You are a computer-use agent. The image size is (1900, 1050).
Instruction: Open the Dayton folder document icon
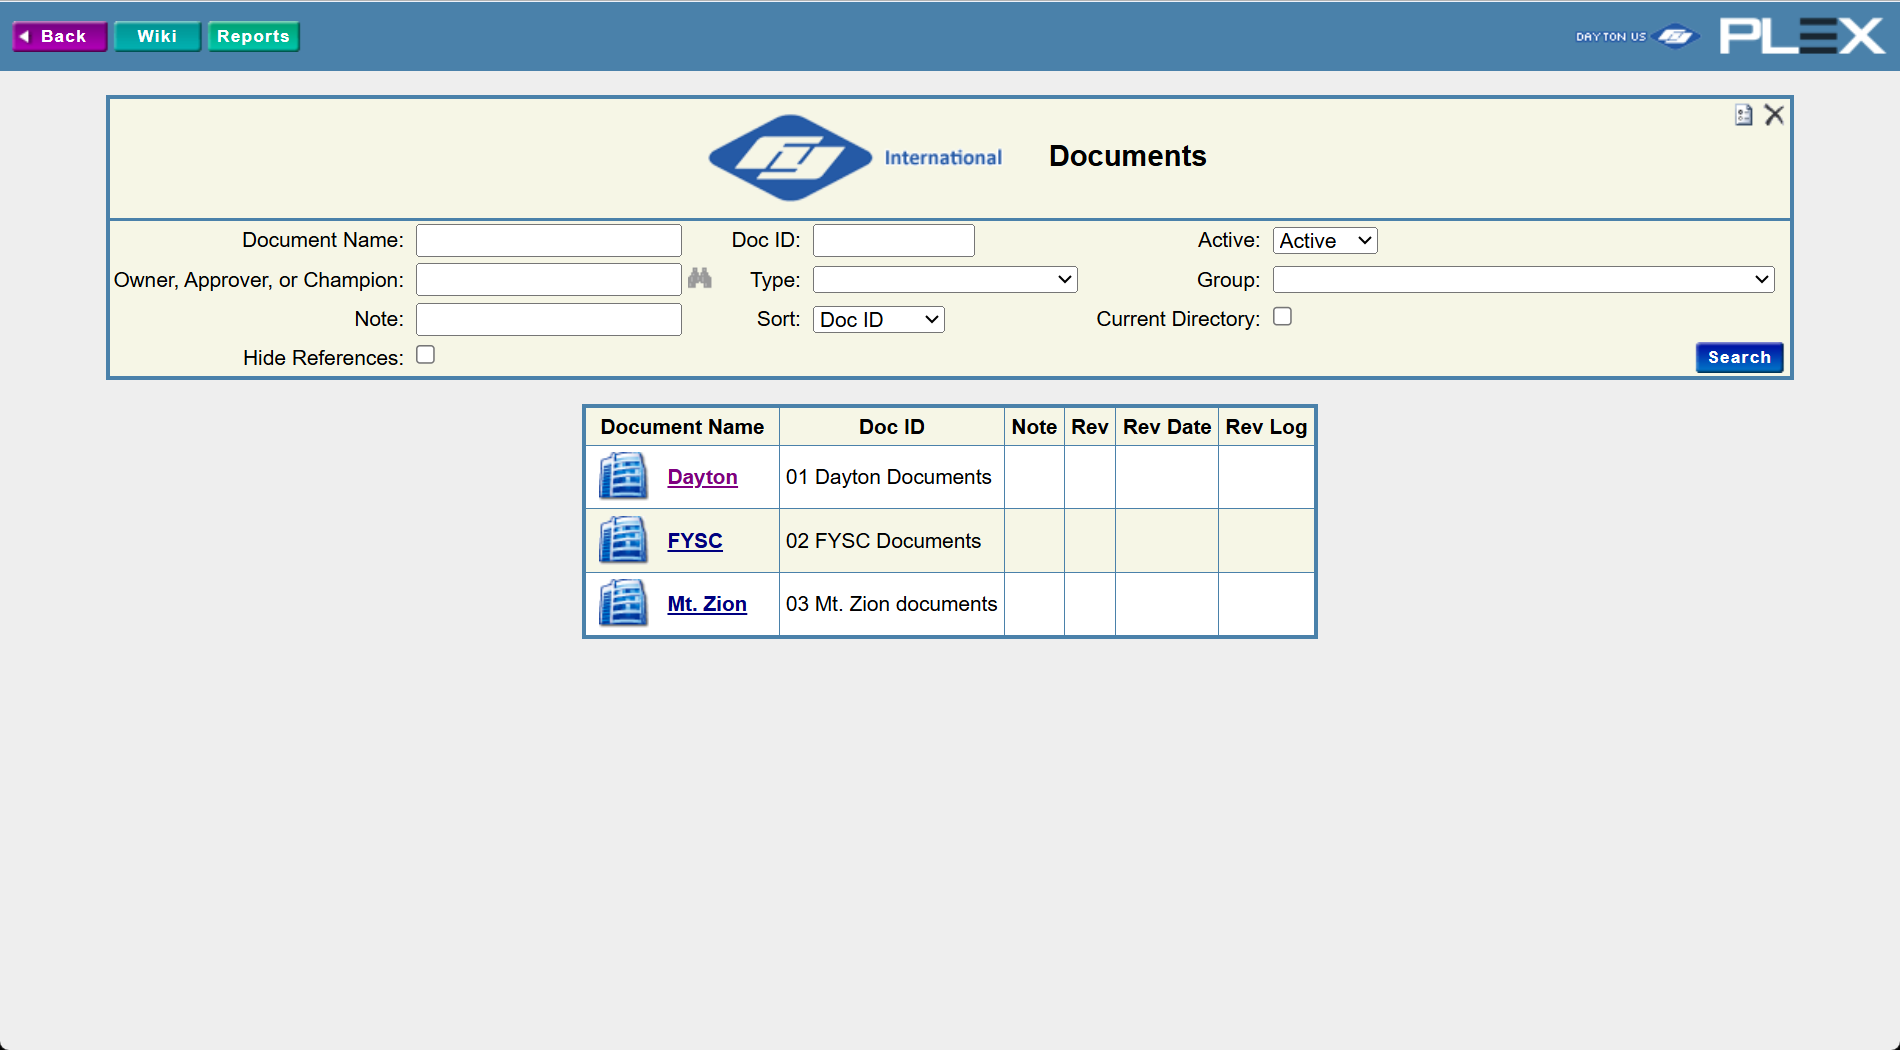pyautogui.click(x=622, y=477)
